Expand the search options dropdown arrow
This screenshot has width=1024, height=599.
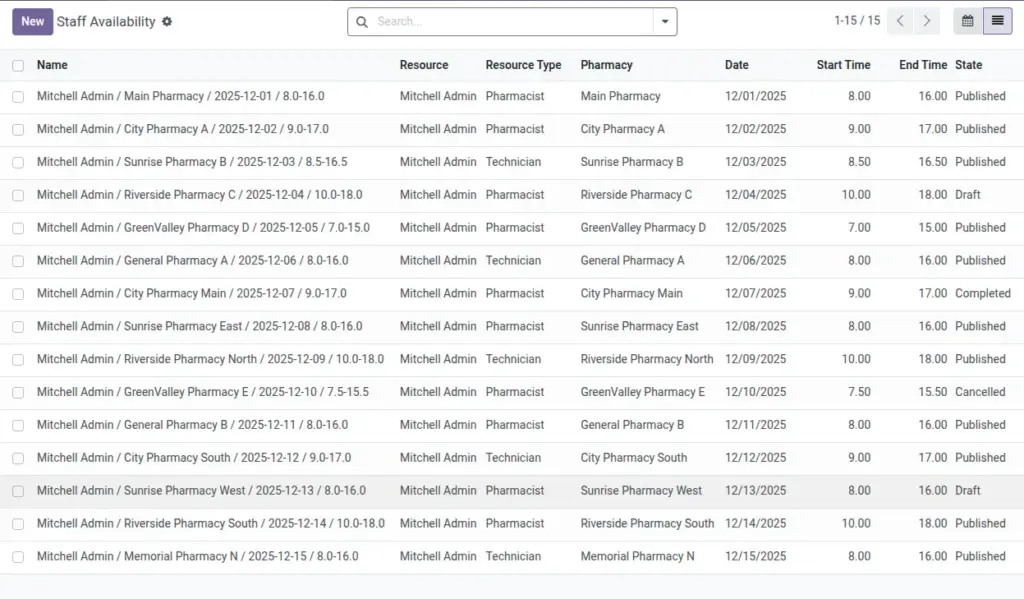pos(665,22)
